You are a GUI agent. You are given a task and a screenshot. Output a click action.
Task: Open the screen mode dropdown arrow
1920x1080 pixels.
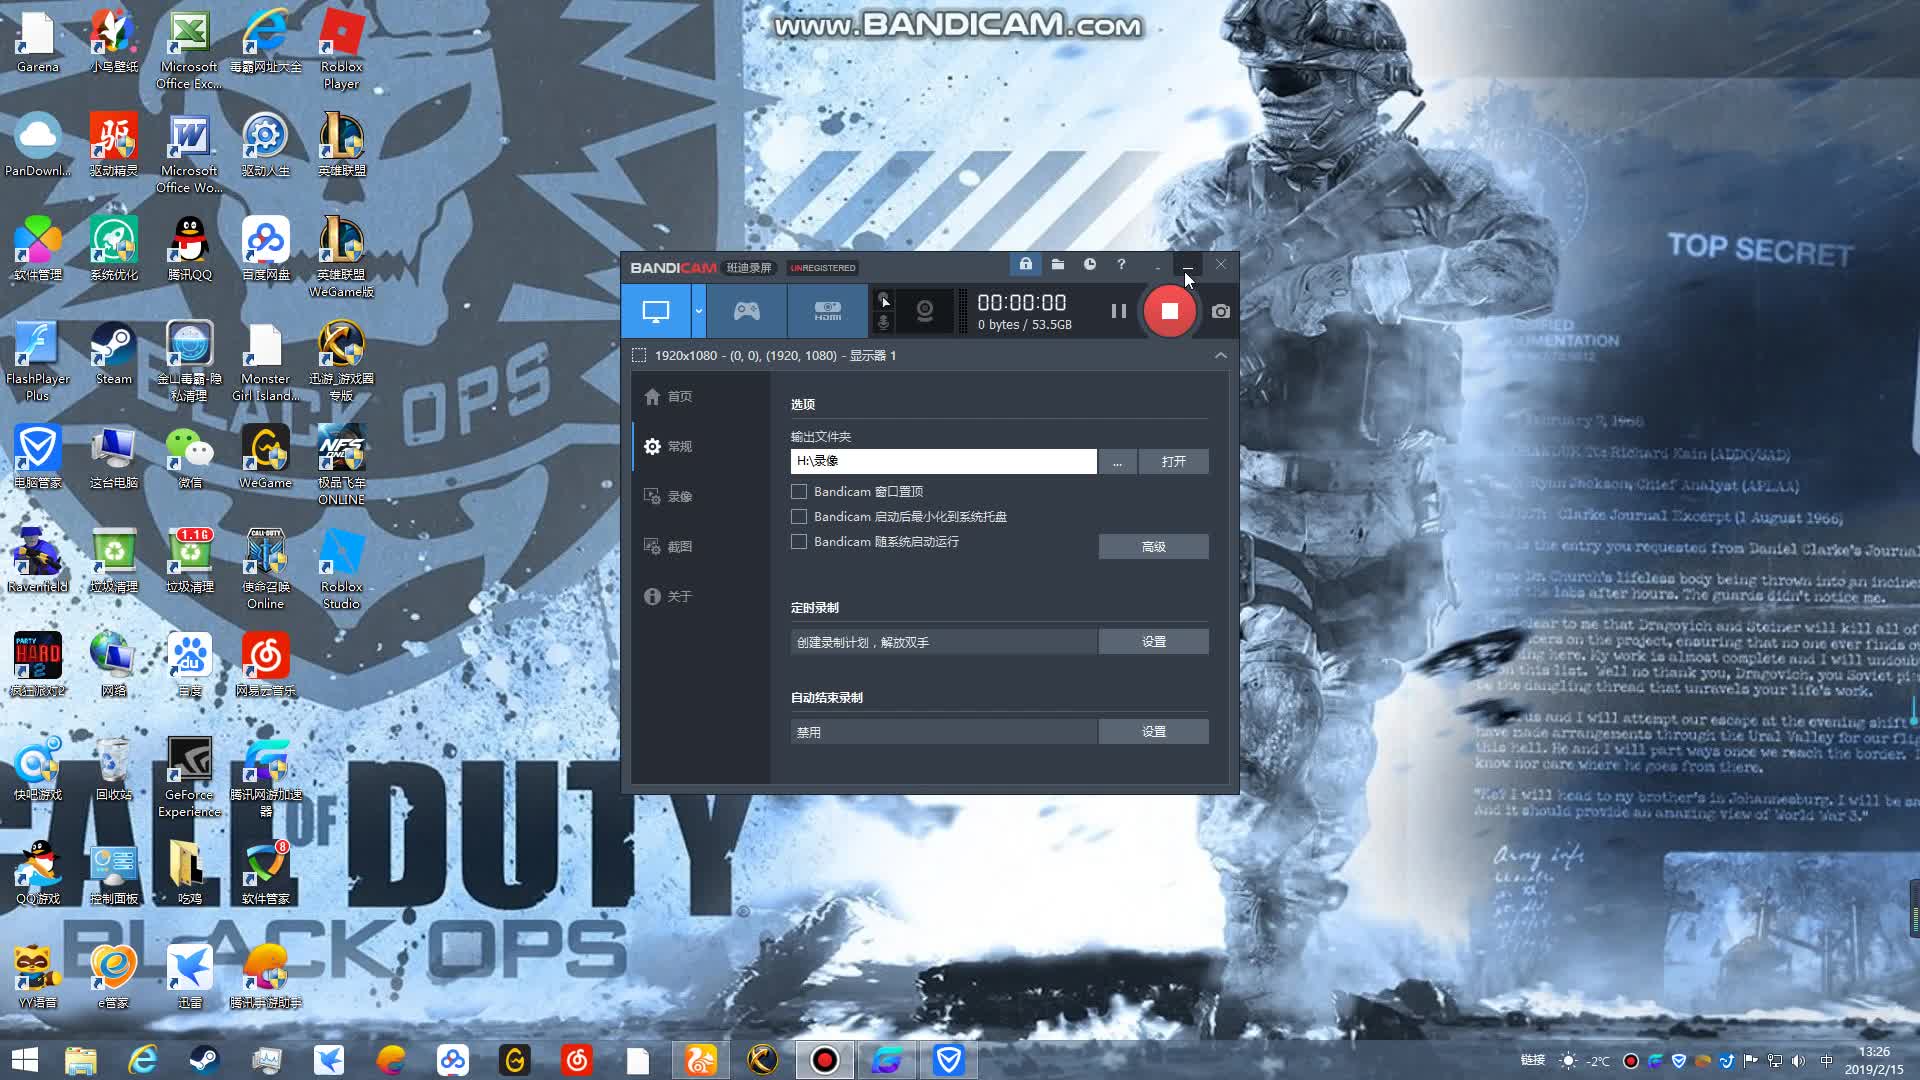[x=698, y=311]
